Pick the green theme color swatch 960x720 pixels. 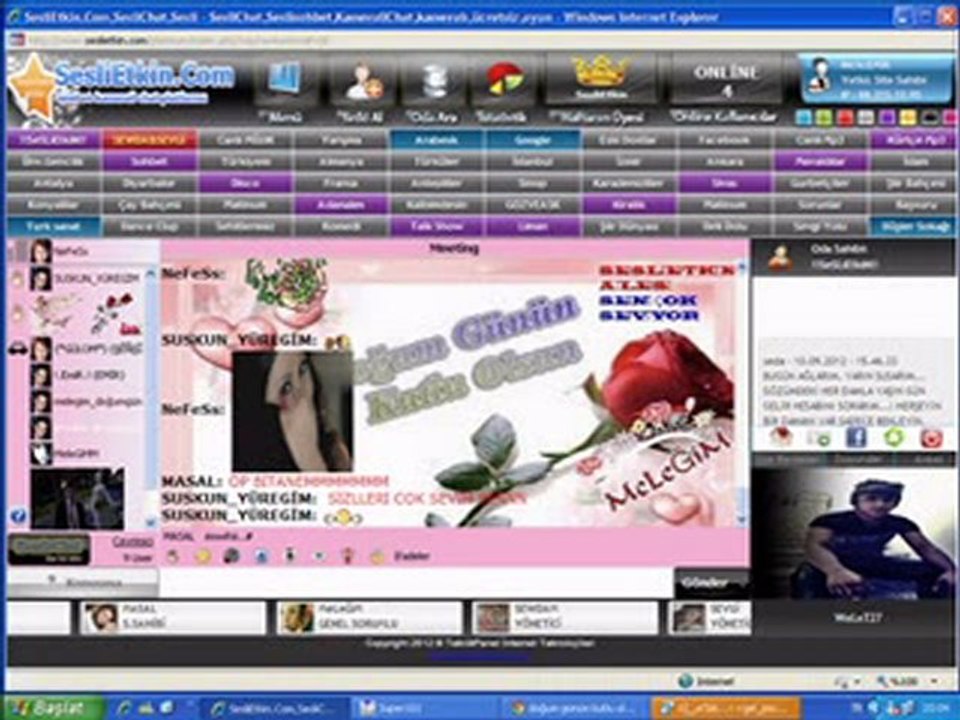click(824, 118)
